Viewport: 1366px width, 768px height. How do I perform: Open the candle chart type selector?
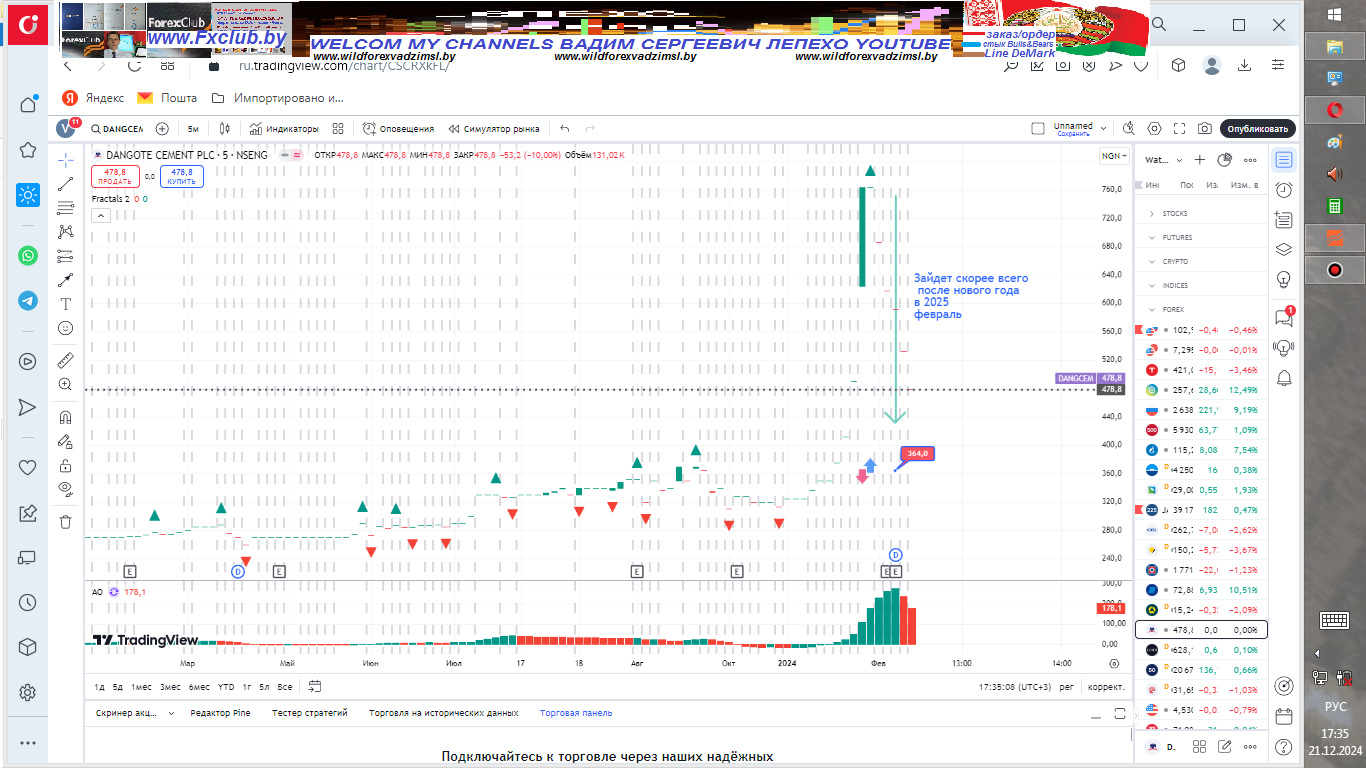pyautogui.click(x=225, y=129)
